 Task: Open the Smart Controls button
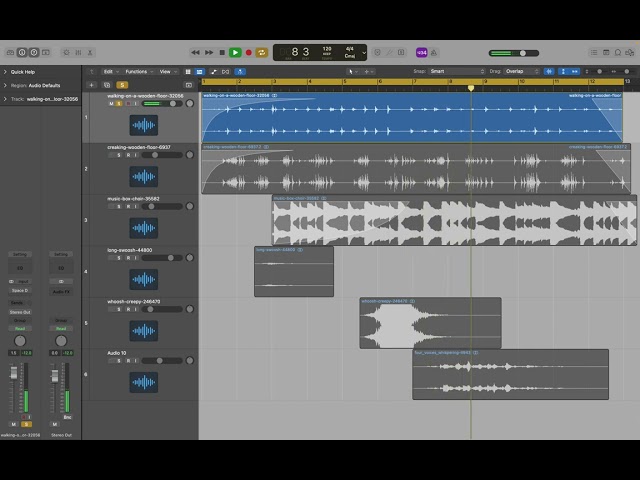pos(67,52)
